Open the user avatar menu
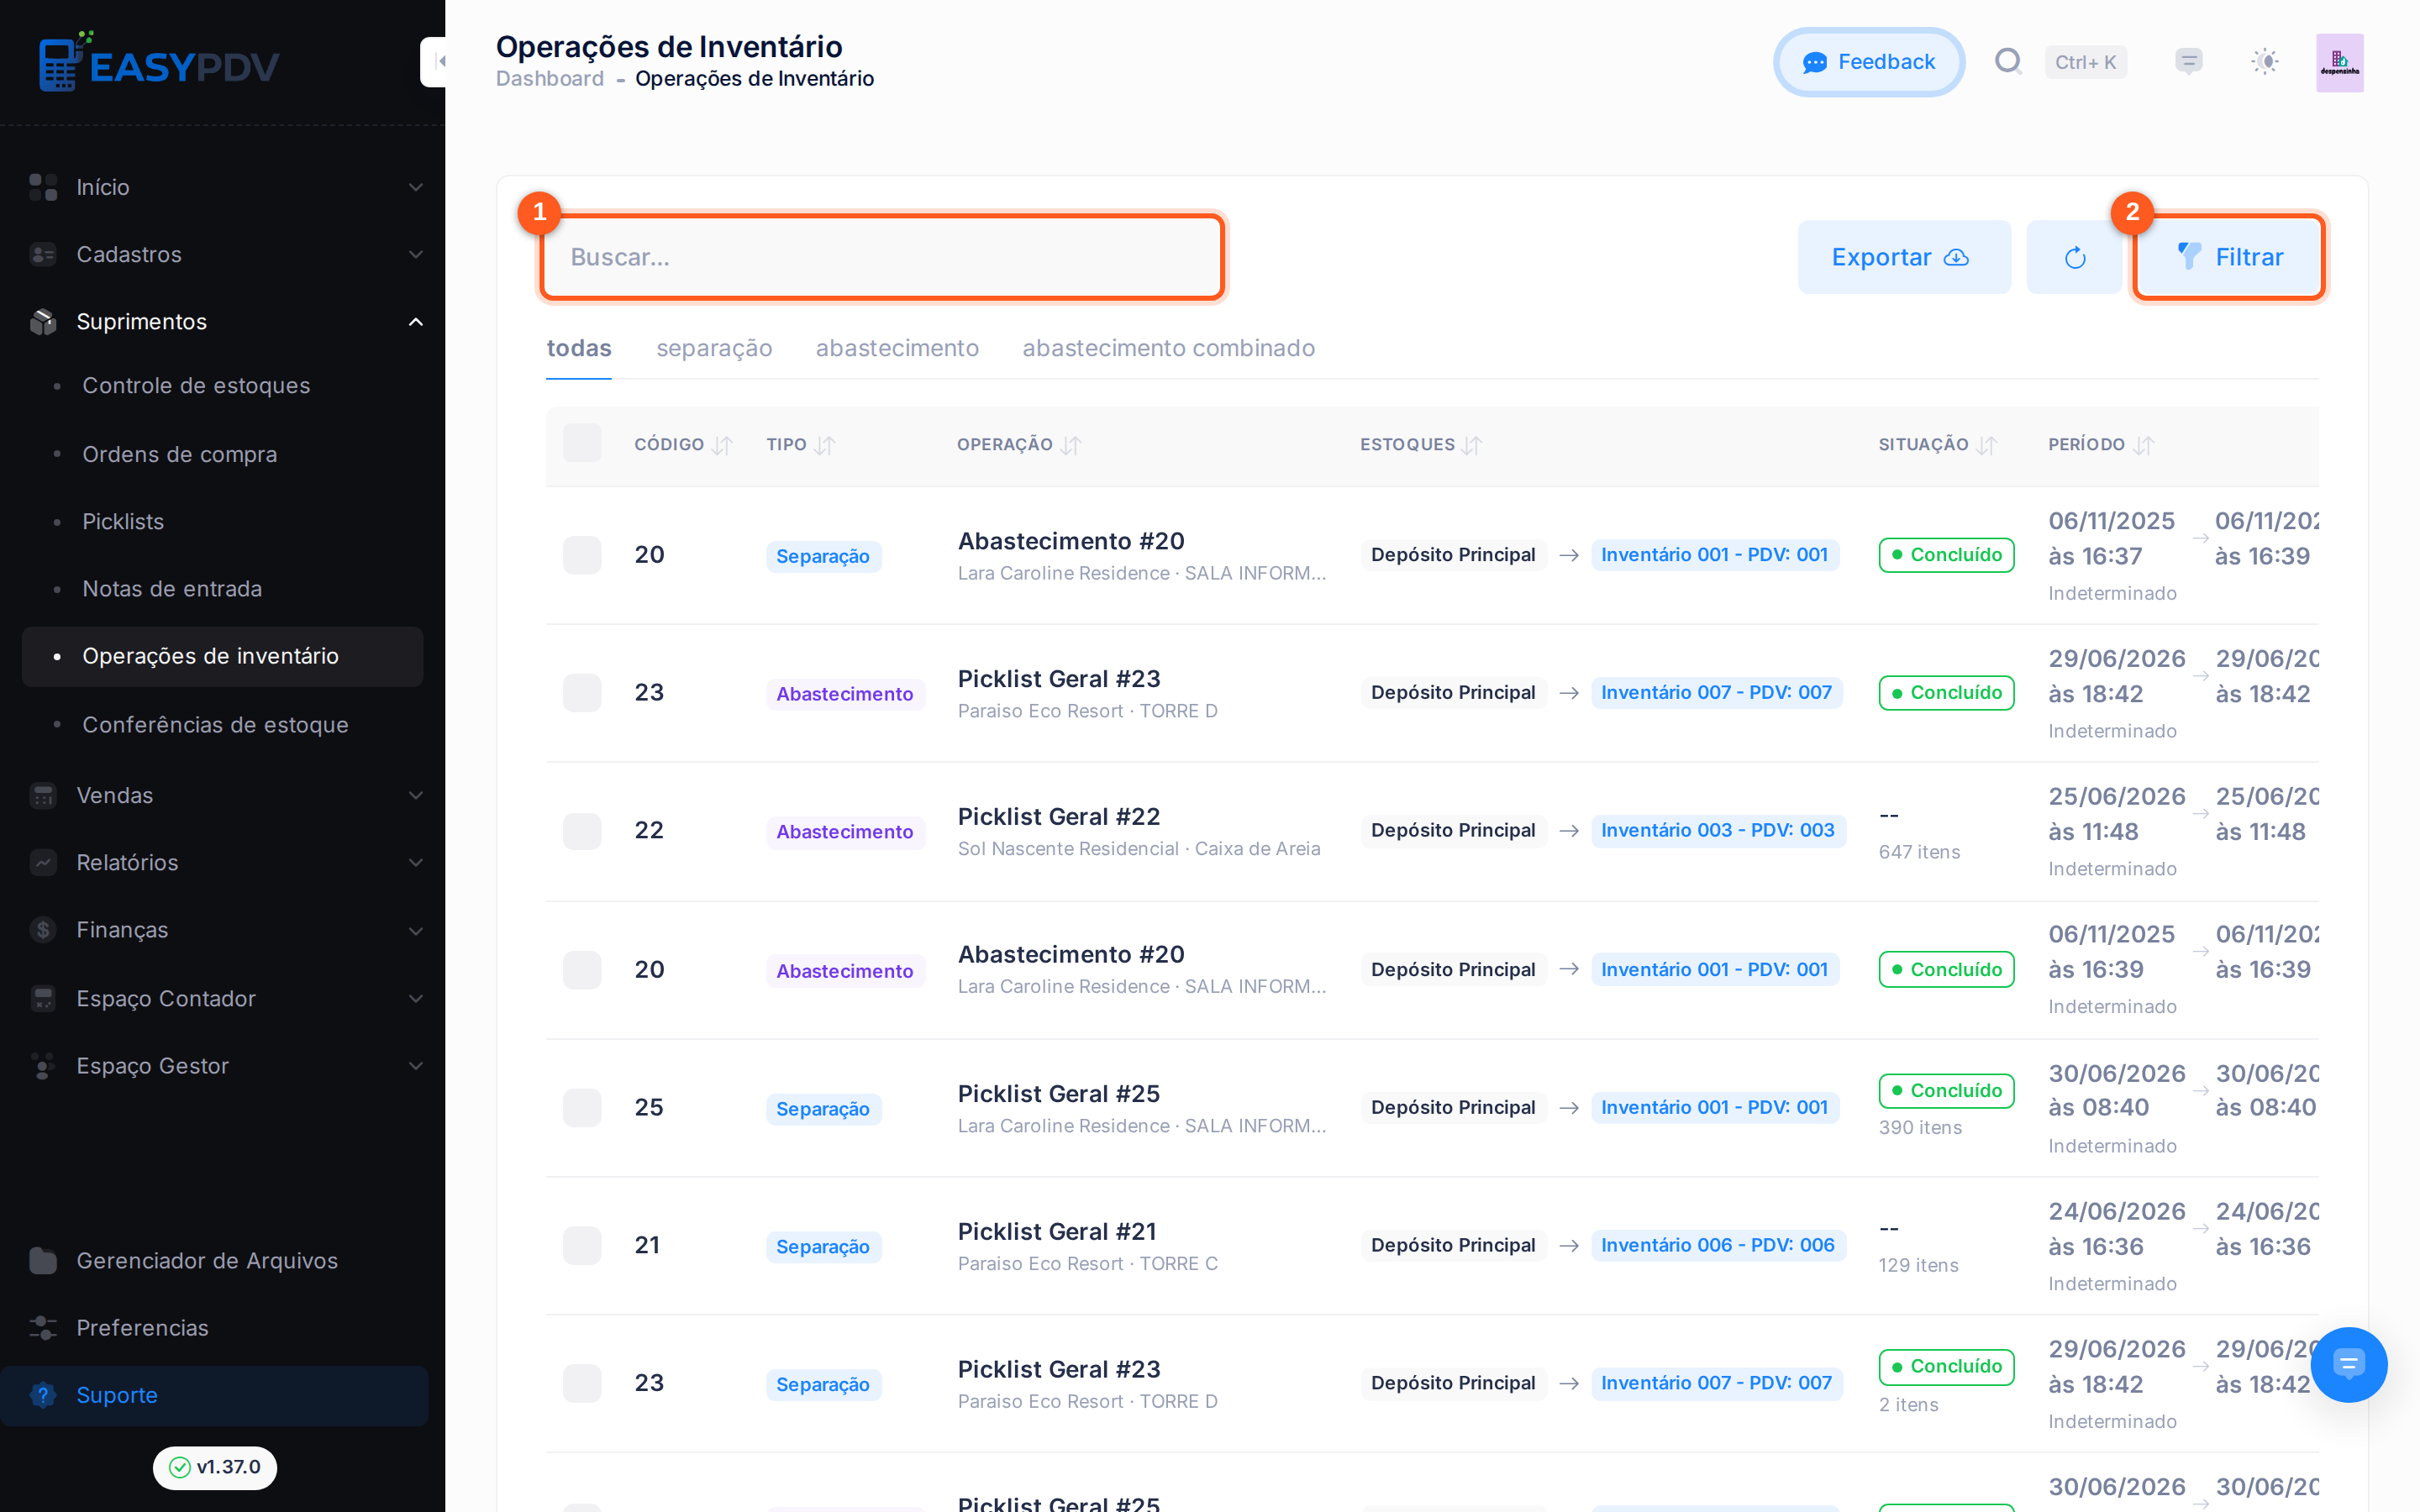Screen dimensions: 2420x1512 [x=2340, y=62]
